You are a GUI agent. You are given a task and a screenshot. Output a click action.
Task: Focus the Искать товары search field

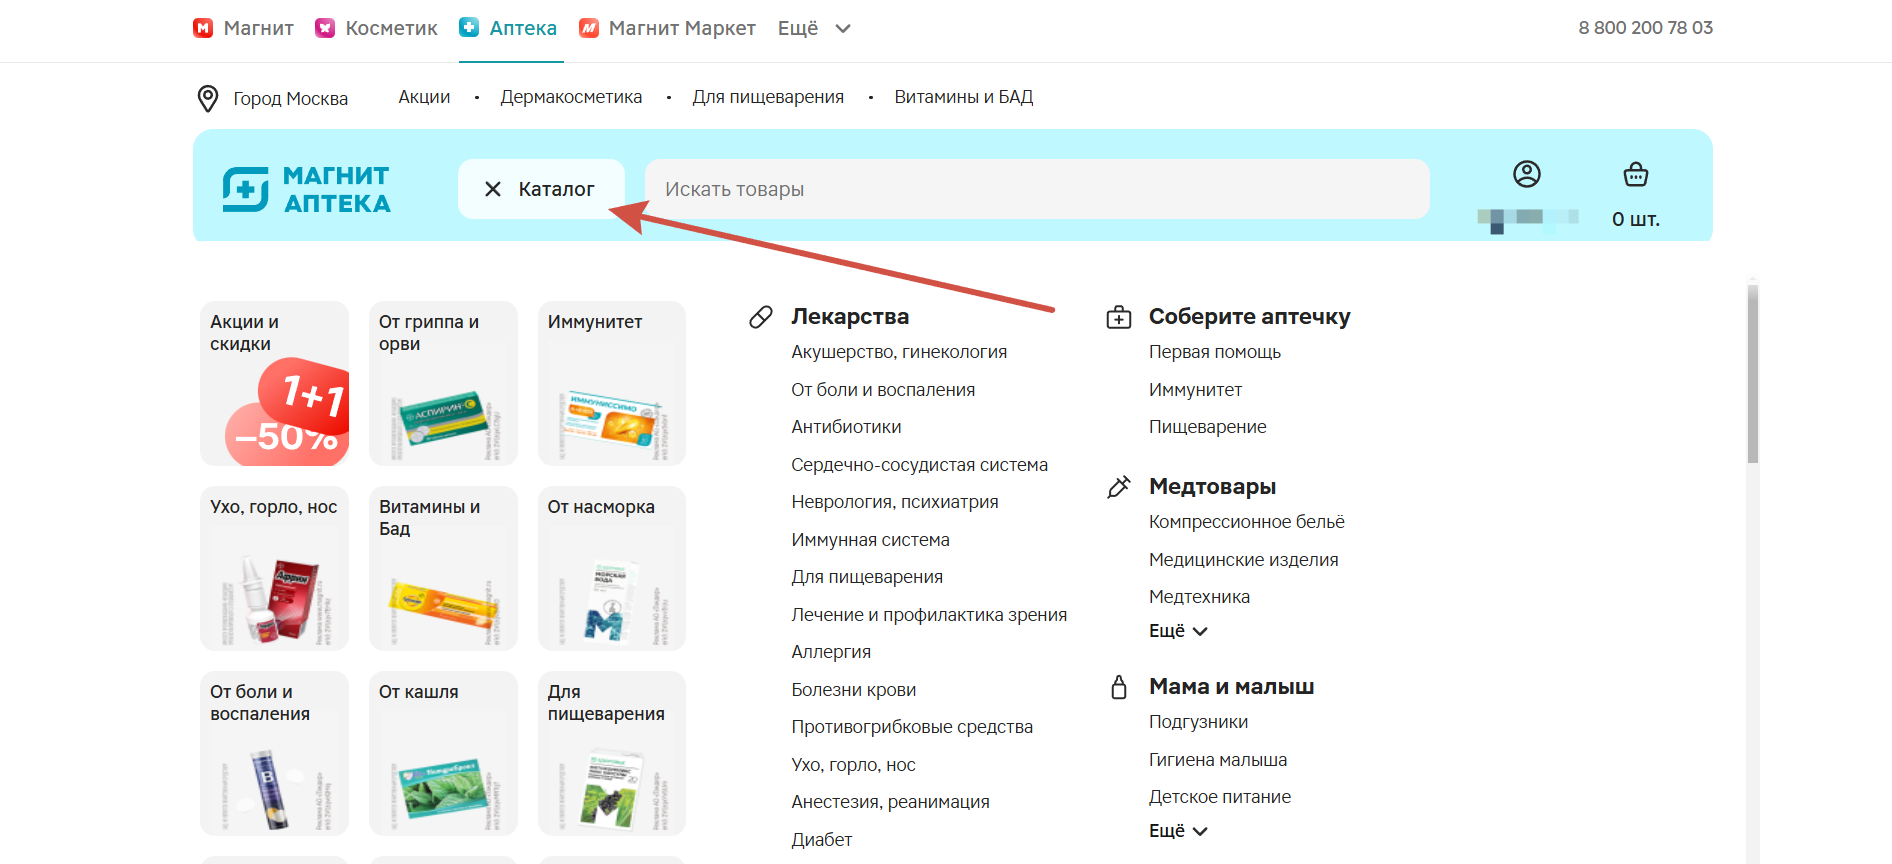coord(1037,189)
